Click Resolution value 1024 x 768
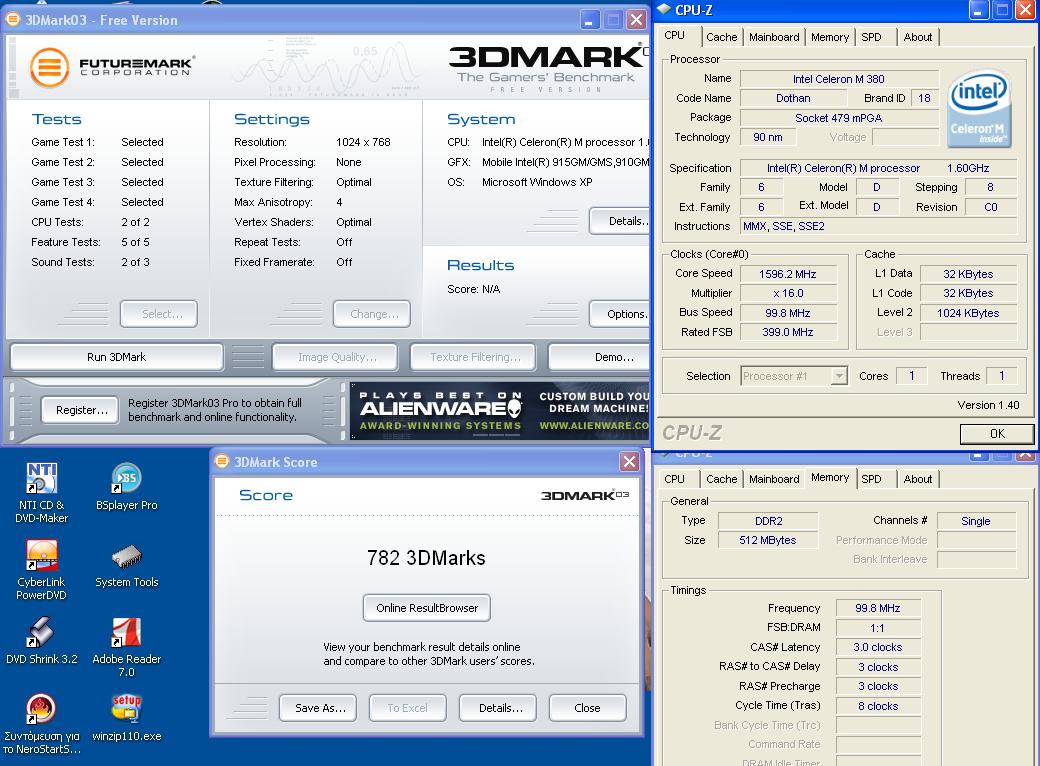This screenshot has height=766, width=1040. [363, 142]
